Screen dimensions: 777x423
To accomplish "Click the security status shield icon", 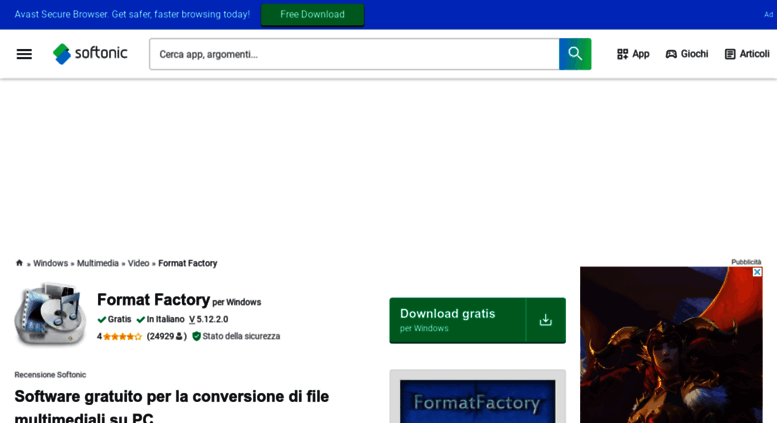I will click(x=196, y=336).
